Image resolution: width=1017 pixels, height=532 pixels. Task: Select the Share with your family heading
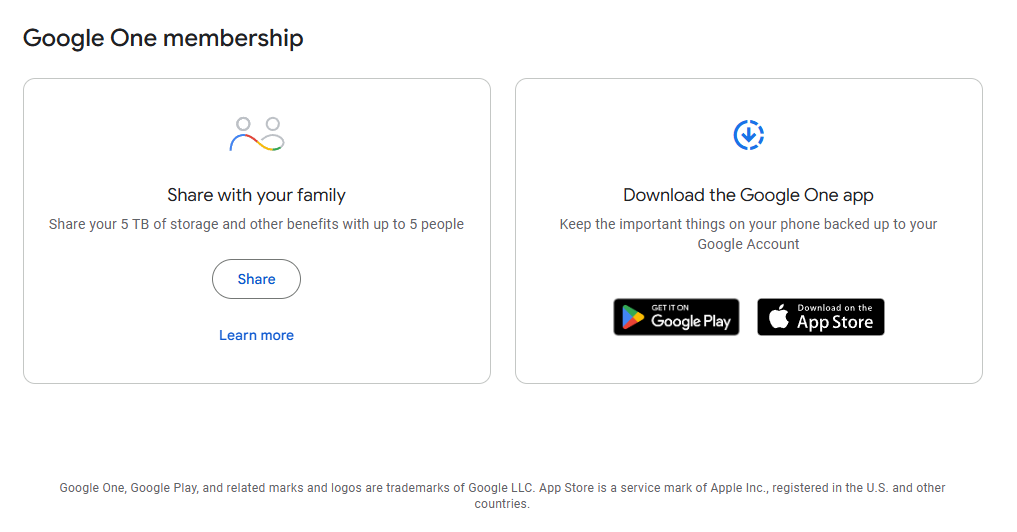pos(256,195)
